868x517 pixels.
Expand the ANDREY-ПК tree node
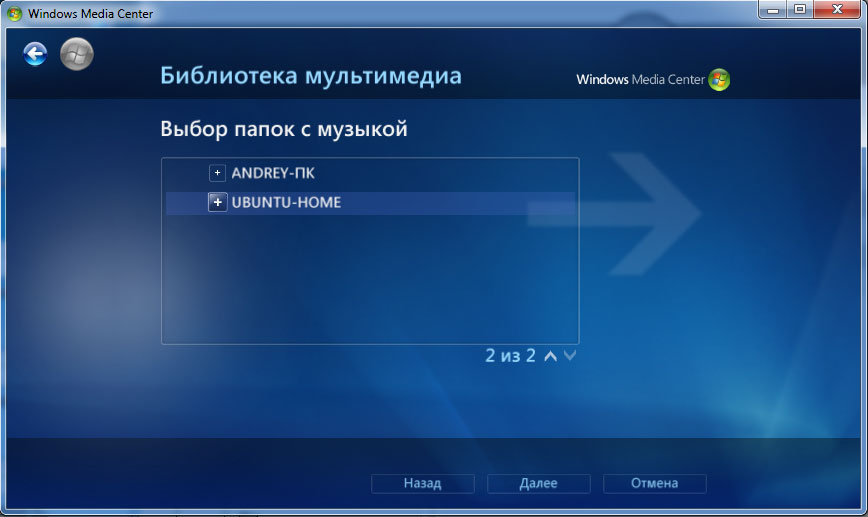click(217, 173)
